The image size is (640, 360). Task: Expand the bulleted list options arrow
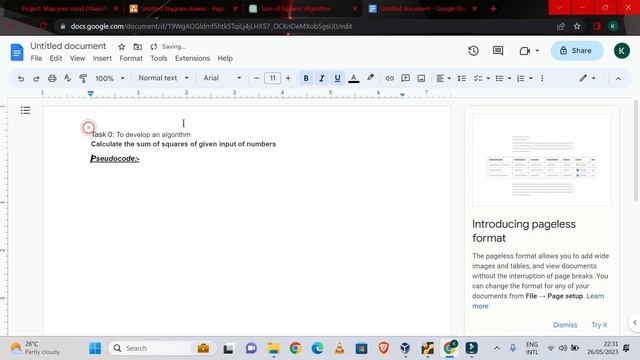tap(509, 78)
